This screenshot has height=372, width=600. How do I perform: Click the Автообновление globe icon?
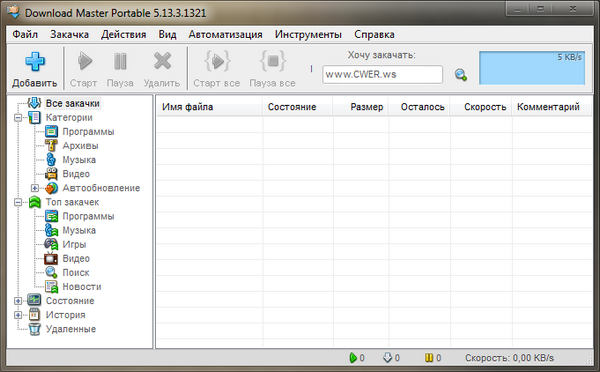click(51, 188)
